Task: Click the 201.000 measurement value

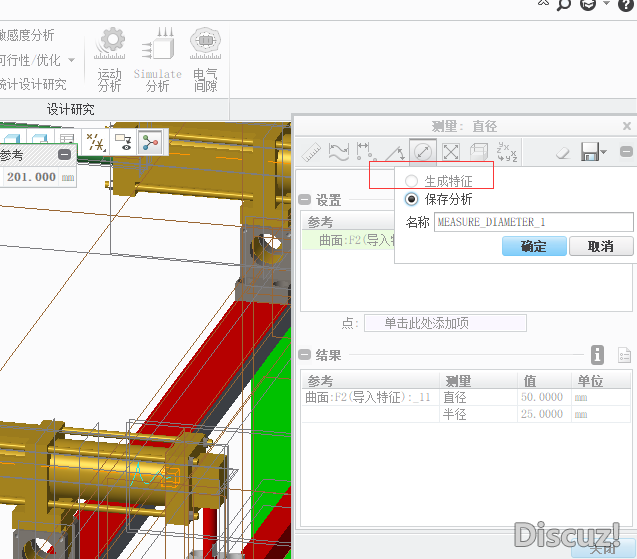Action: tap(31, 177)
